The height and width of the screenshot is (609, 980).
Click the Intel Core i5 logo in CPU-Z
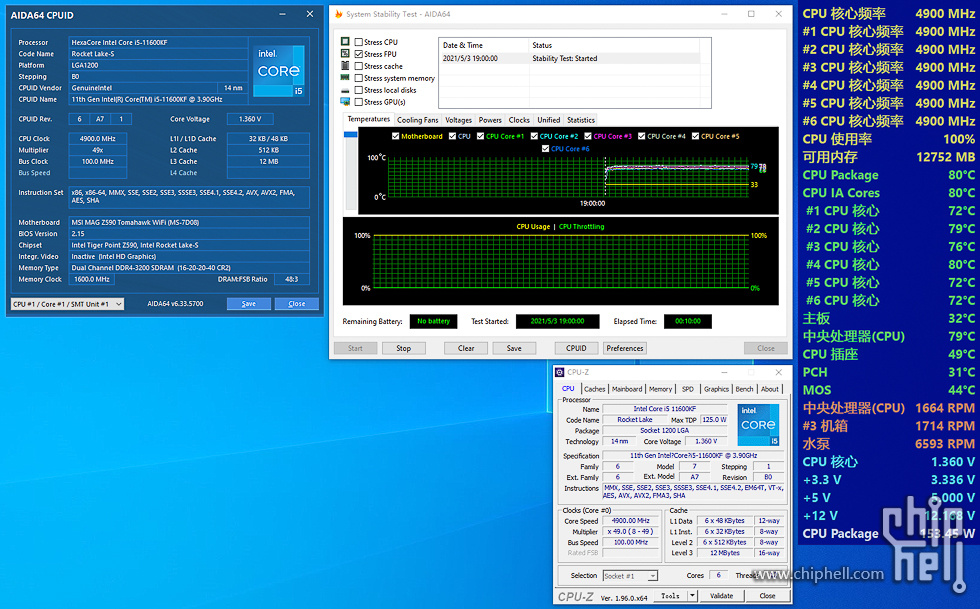pyautogui.click(x=757, y=424)
